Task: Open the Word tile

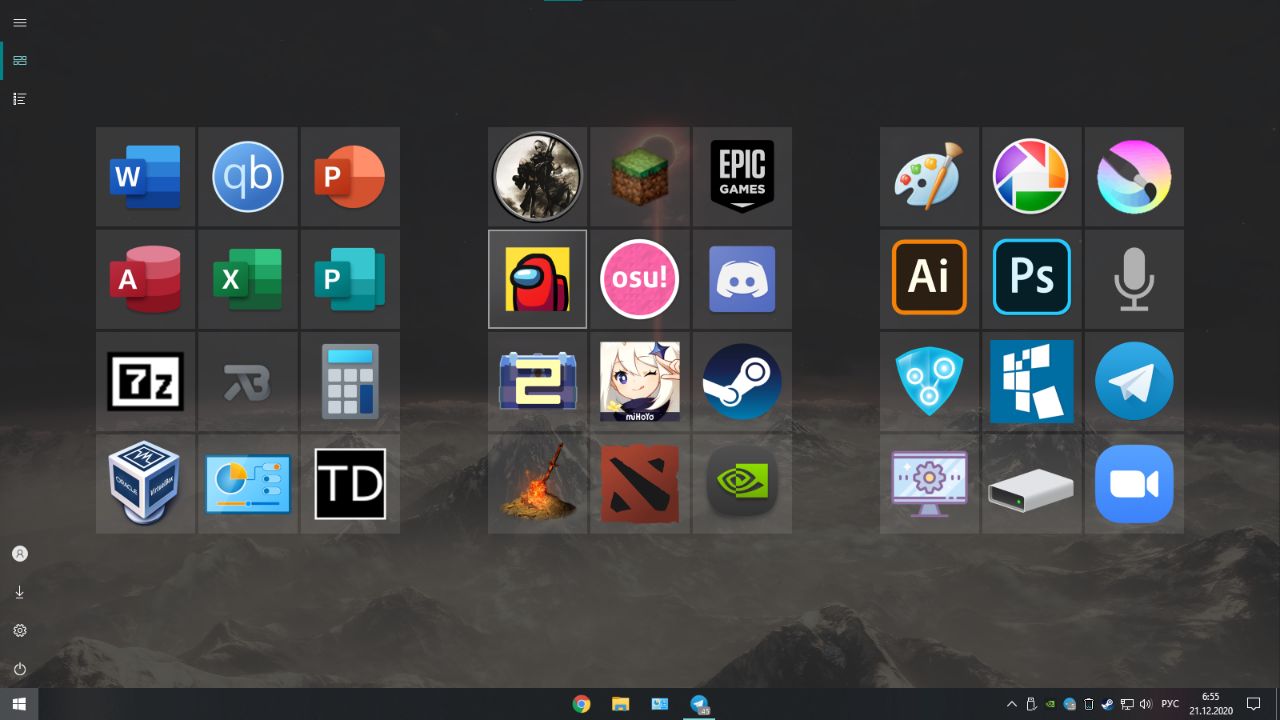Action: coord(145,176)
